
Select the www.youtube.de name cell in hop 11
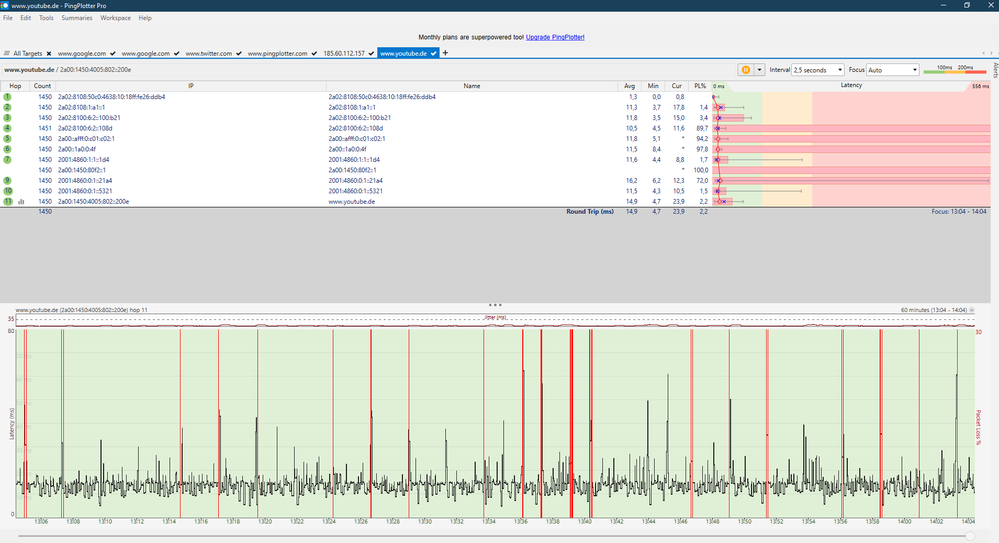tap(352, 201)
